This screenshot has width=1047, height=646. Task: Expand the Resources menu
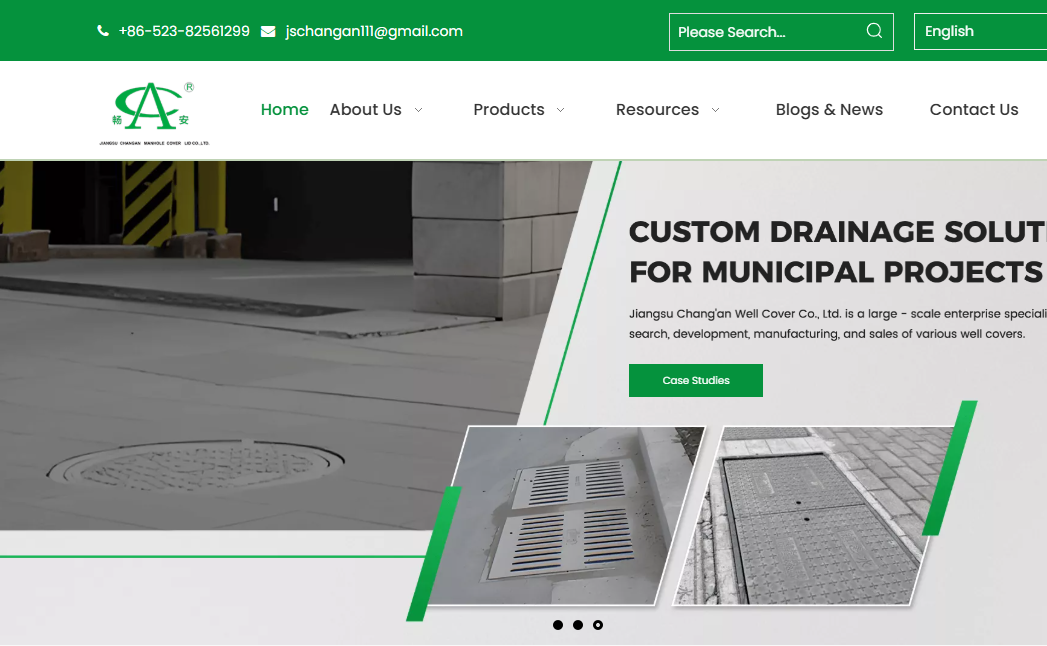657,110
